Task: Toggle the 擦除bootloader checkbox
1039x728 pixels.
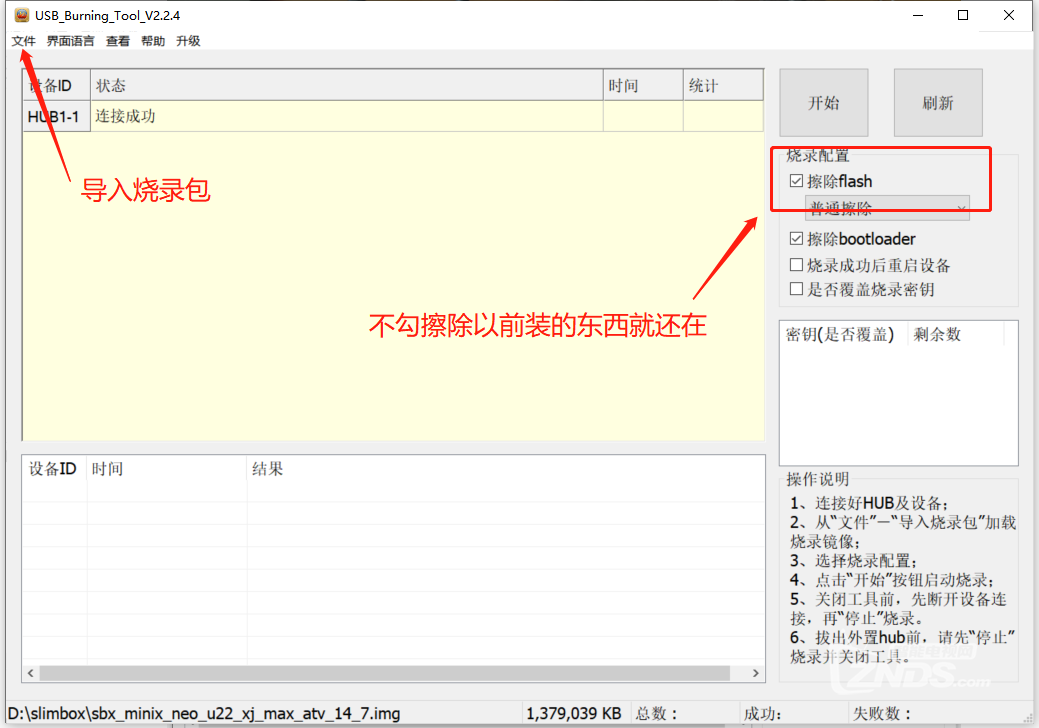Action: tap(796, 239)
